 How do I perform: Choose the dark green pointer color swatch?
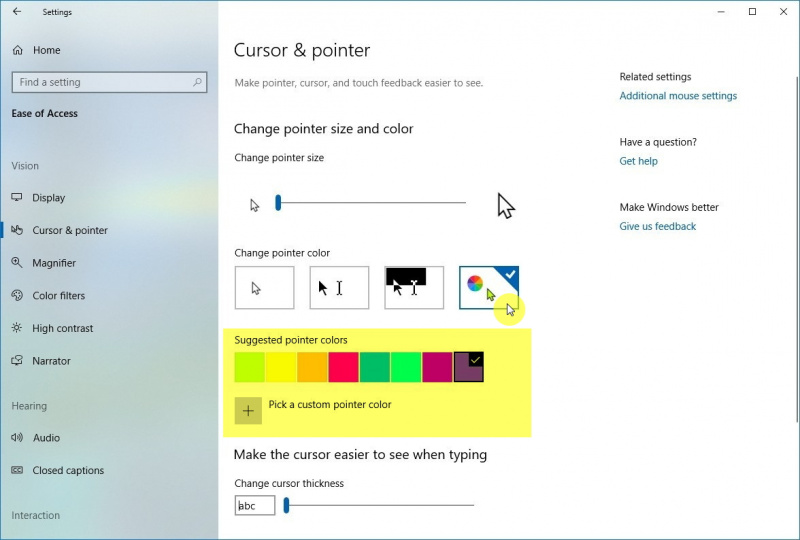point(374,367)
